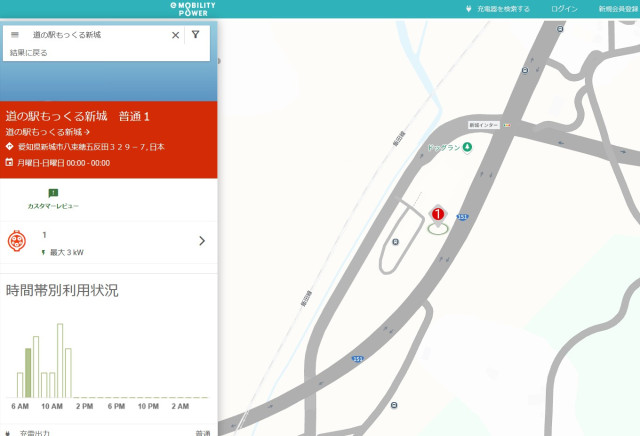Click the filled green bar in usage chart
Image resolution: width=640 pixels, height=436 pixels.
(x=28, y=373)
